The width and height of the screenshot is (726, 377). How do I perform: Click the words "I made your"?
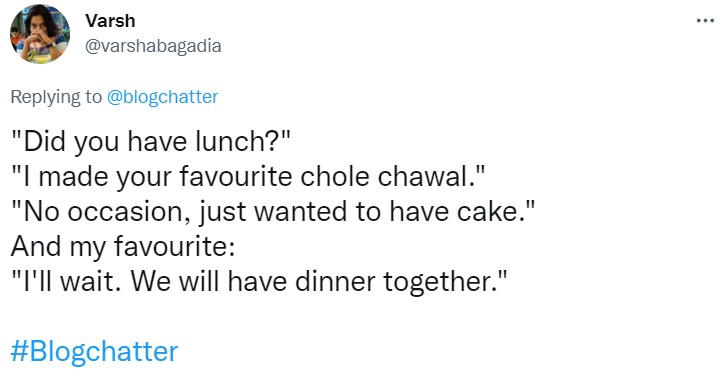[x=97, y=177]
